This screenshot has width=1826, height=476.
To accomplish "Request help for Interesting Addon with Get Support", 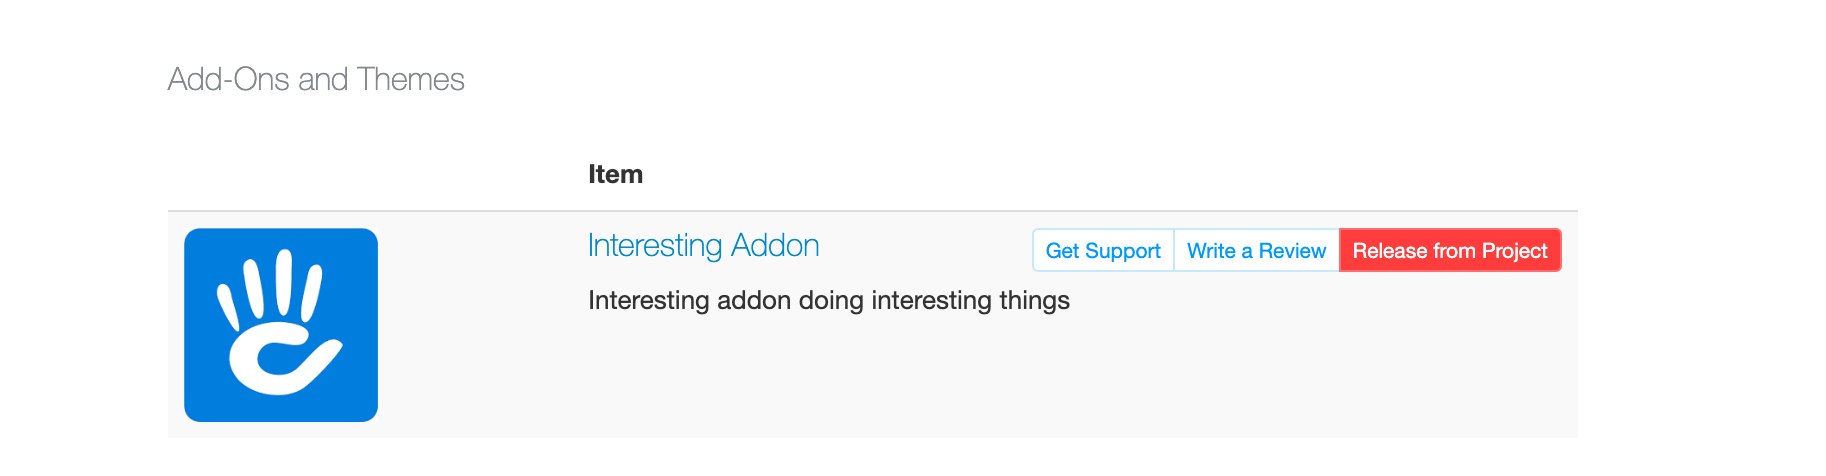I will click(x=1103, y=250).
